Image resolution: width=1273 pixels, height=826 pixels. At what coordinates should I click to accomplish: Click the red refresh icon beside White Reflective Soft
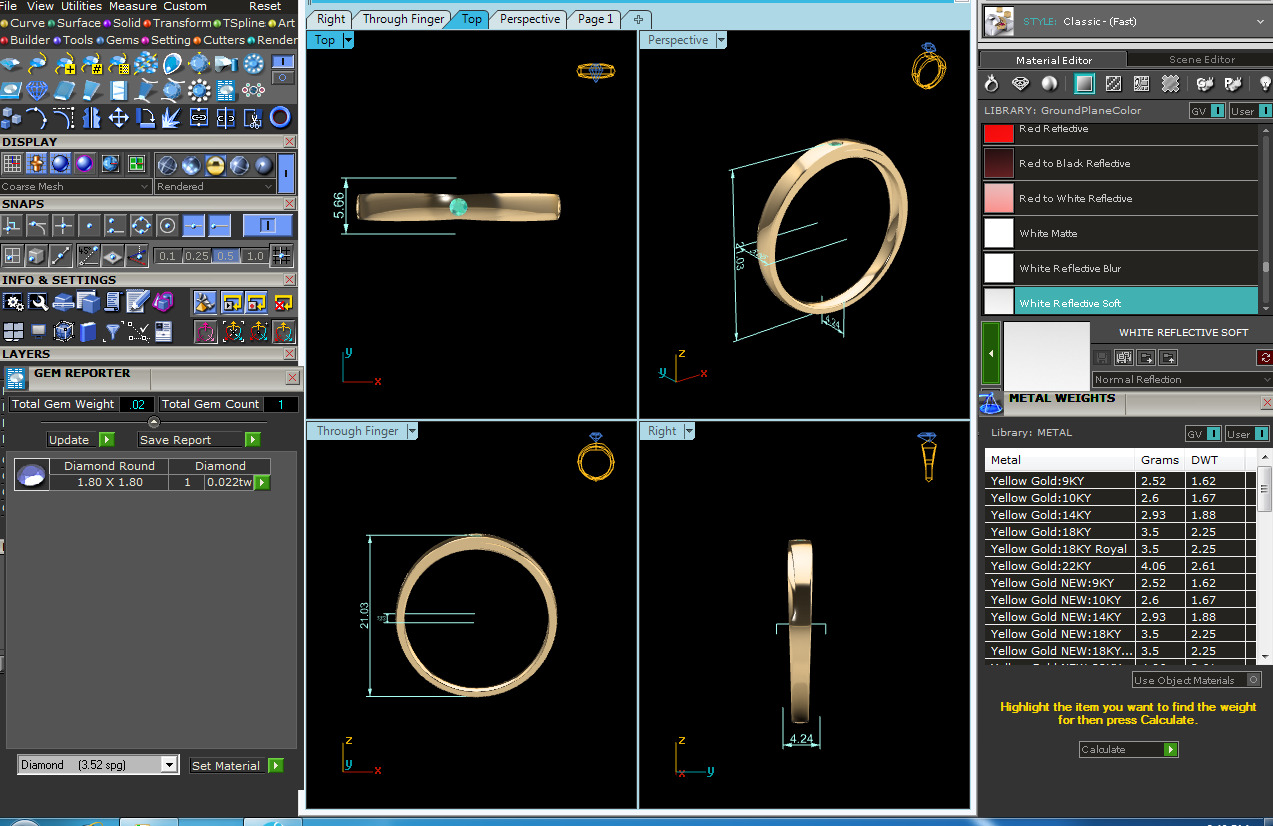pos(1265,357)
